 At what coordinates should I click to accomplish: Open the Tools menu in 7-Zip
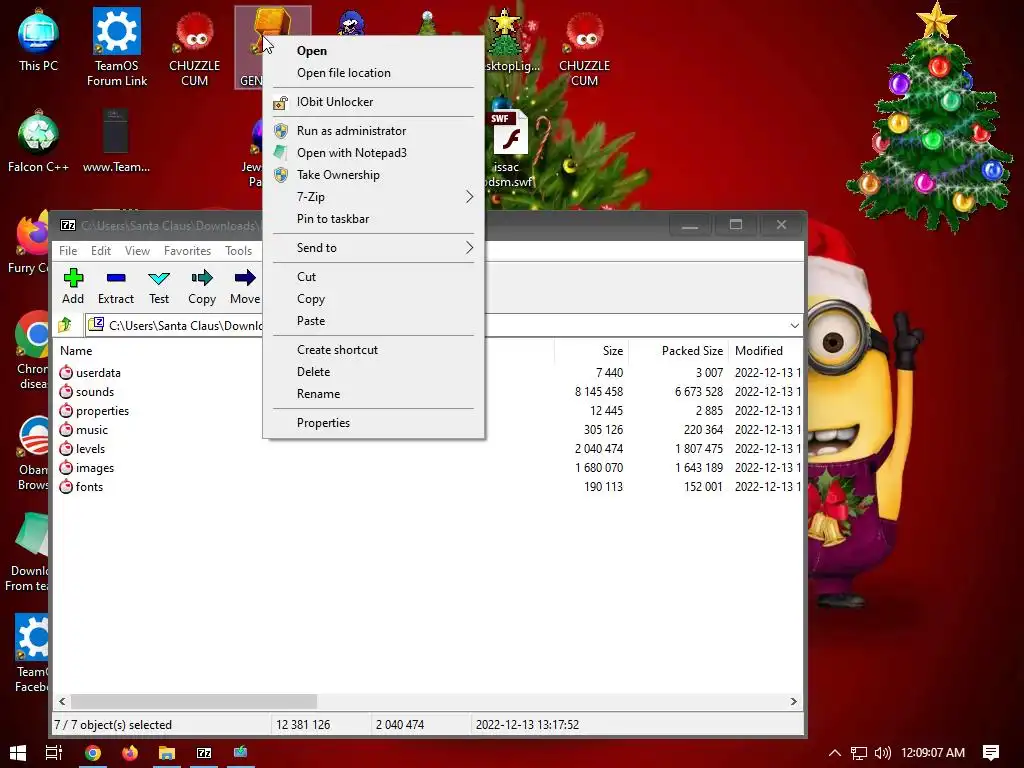[238, 251]
